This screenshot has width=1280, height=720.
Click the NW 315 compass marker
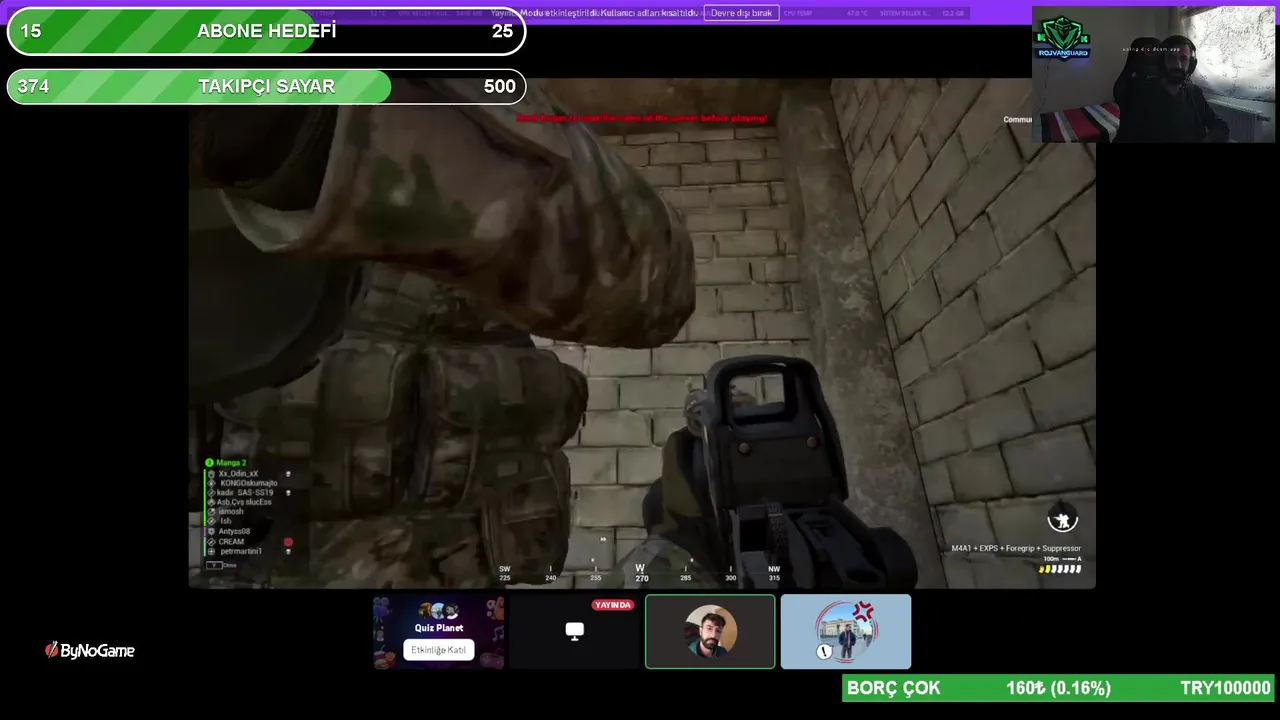click(x=774, y=573)
